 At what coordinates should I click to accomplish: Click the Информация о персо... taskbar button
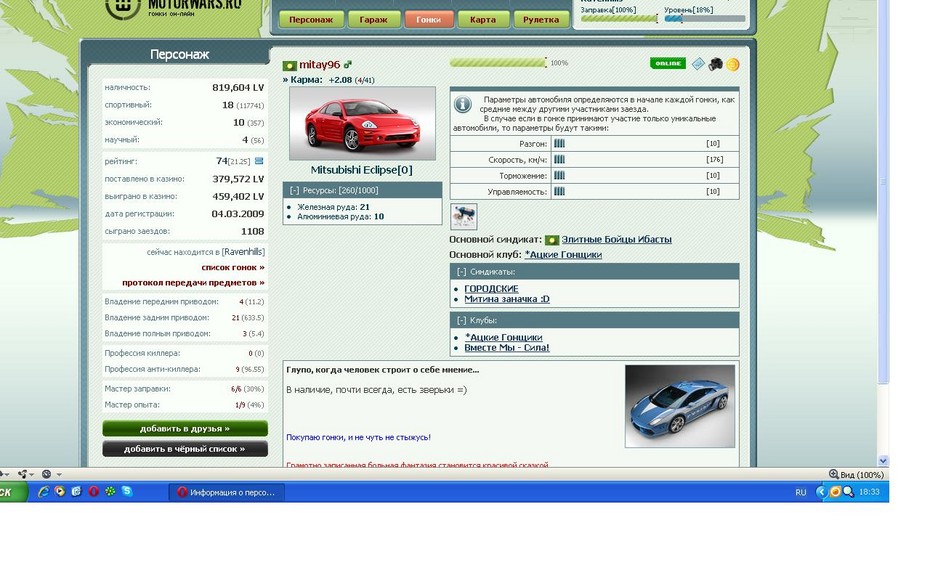227,492
